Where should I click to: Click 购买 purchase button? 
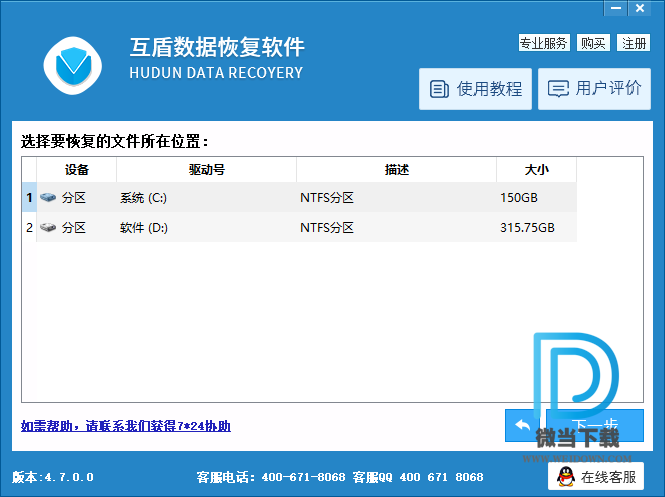[593, 43]
